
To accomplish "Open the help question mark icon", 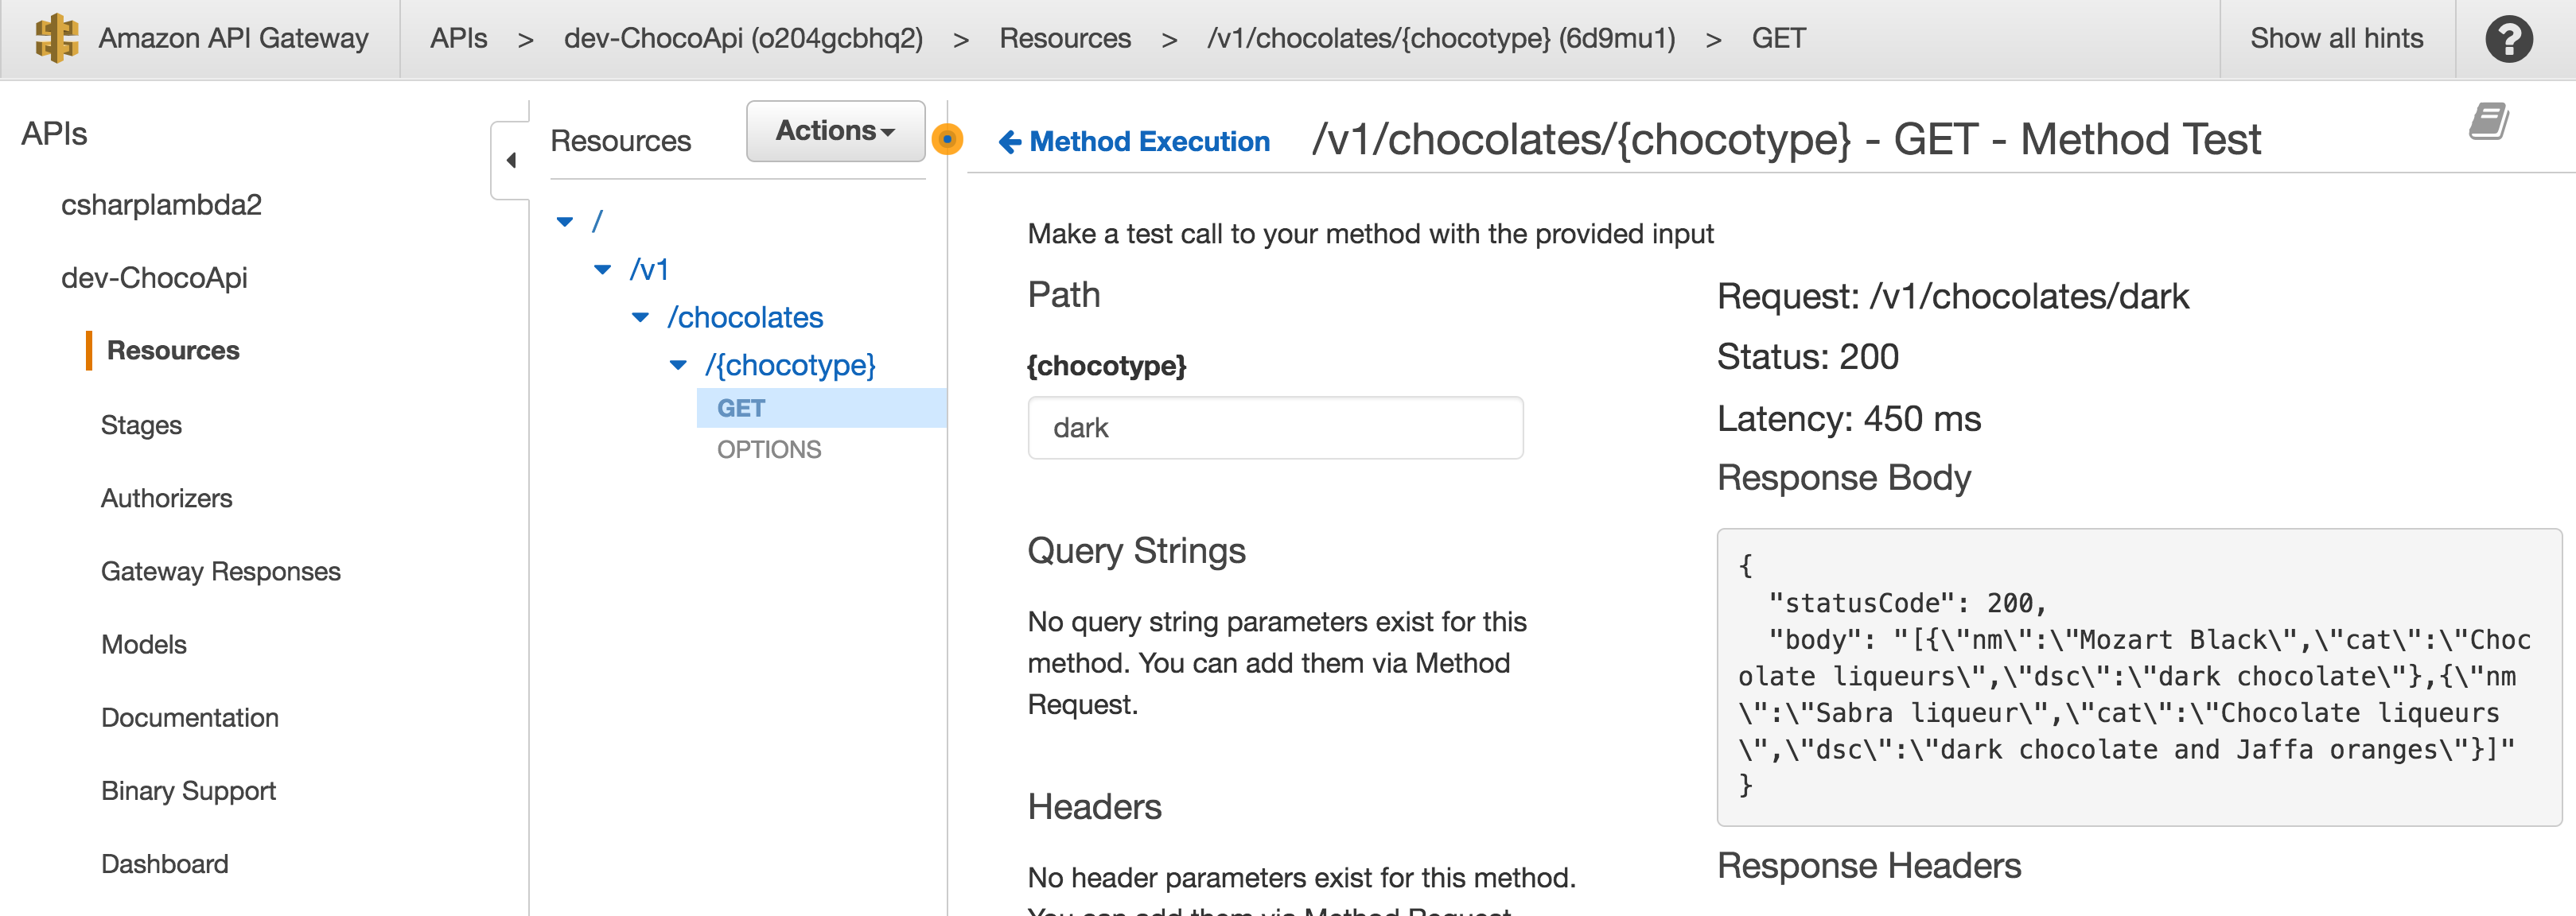I will 2509,39.
